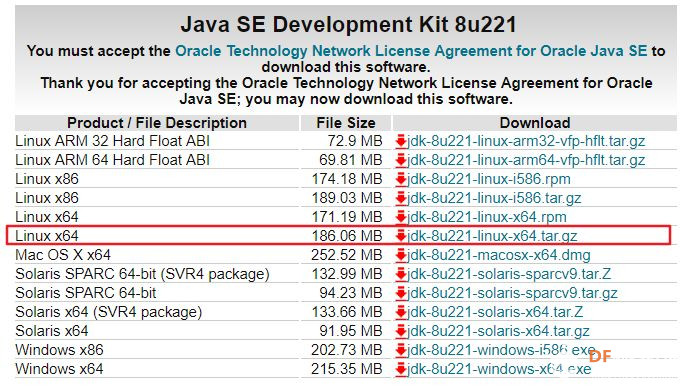Click download arrow icon beside jdk-8u221-windows-i586.exe
Image resolution: width=697 pixels, height=386 pixels.
pyautogui.click(x=401, y=350)
